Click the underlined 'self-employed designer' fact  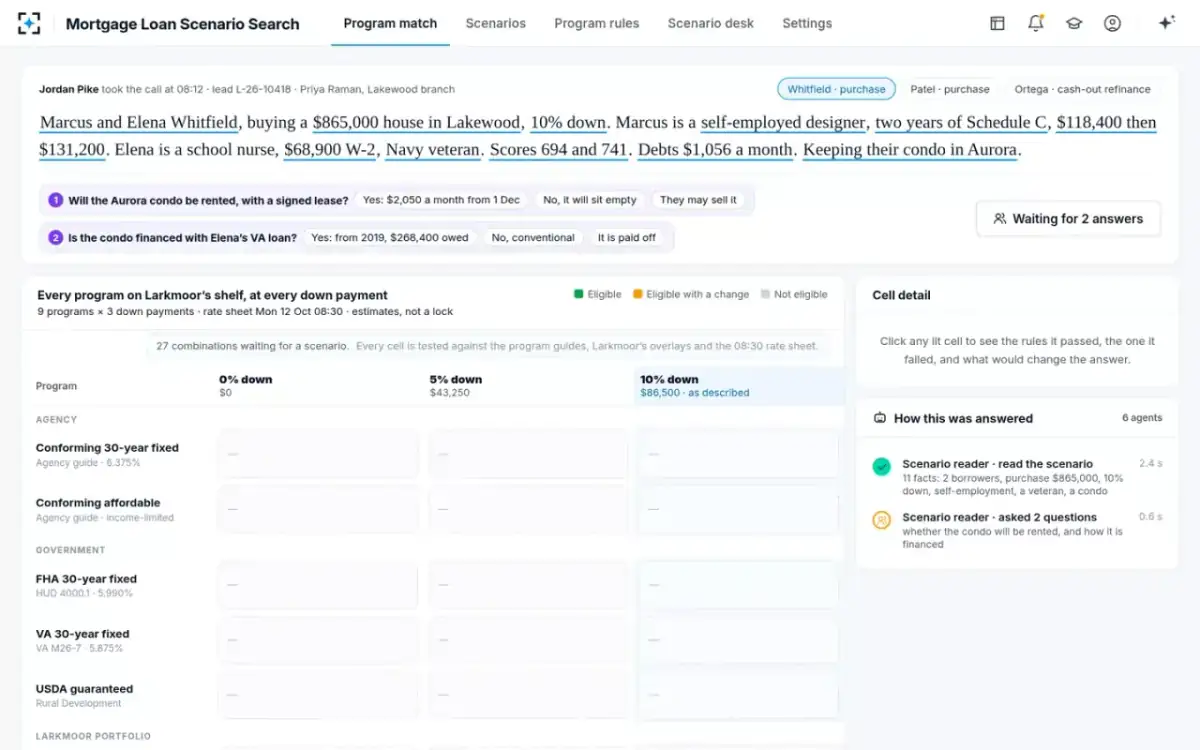[783, 123]
